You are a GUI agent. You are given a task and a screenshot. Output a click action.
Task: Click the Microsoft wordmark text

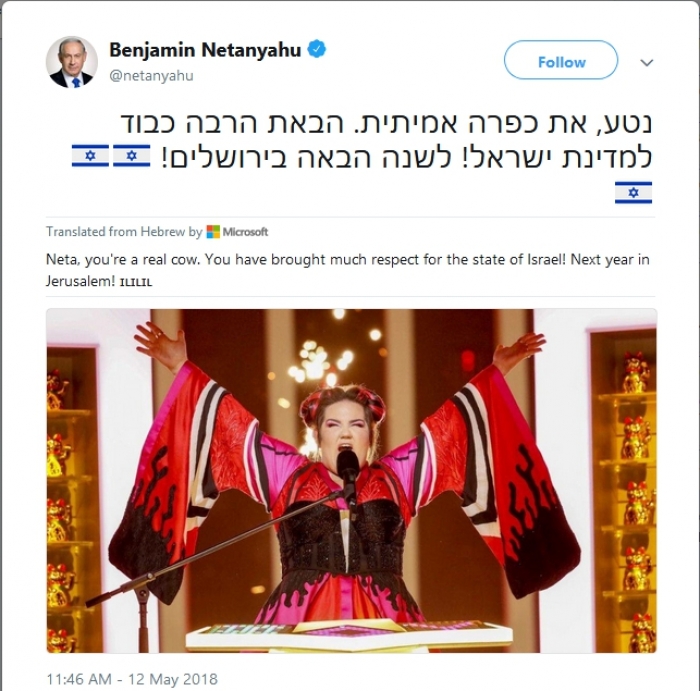point(245,232)
